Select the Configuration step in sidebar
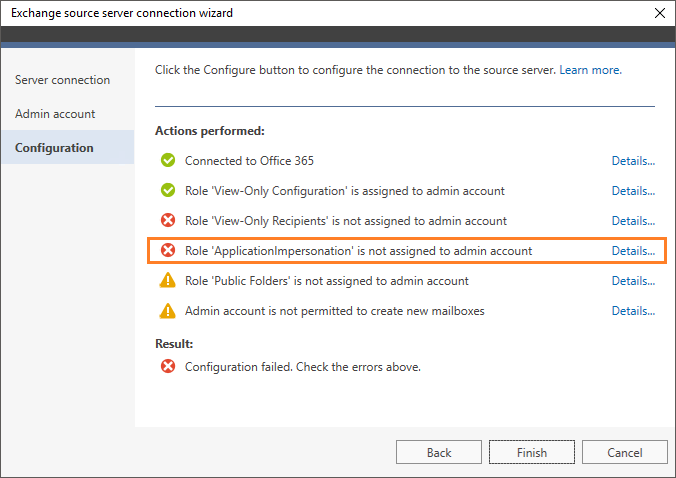The image size is (676, 478). (68, 147)
